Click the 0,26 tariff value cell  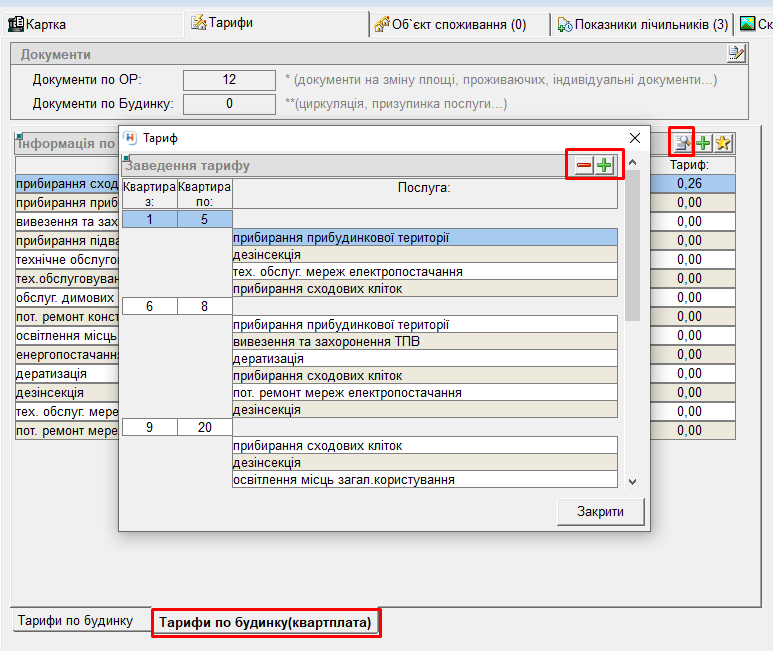tap(689, 184)
